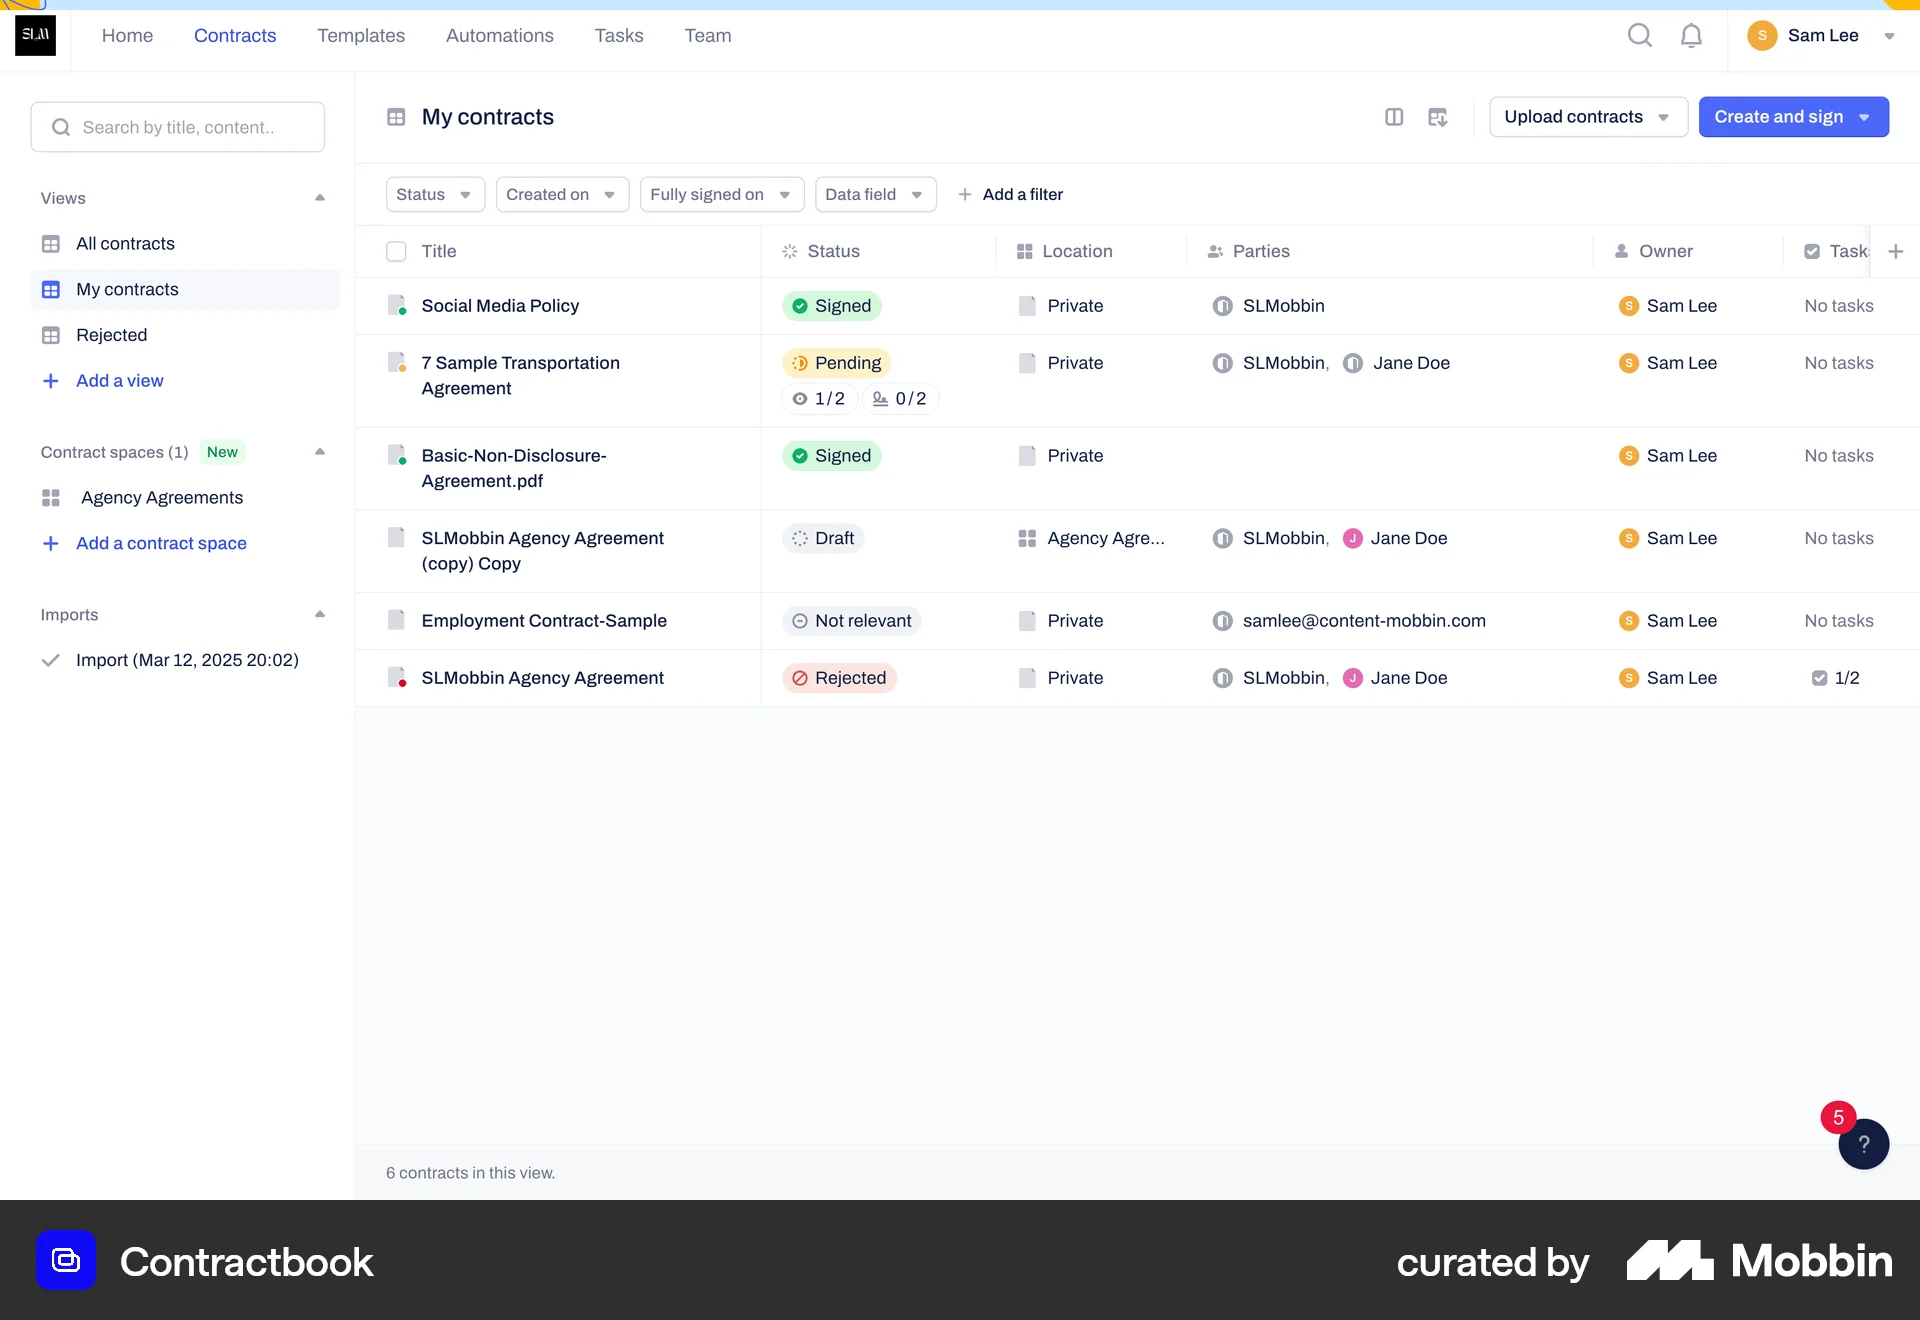Screen dimensions: 1920x1320
Task: Collapse the Views section in the sidebar
Action: click(320, 197)
